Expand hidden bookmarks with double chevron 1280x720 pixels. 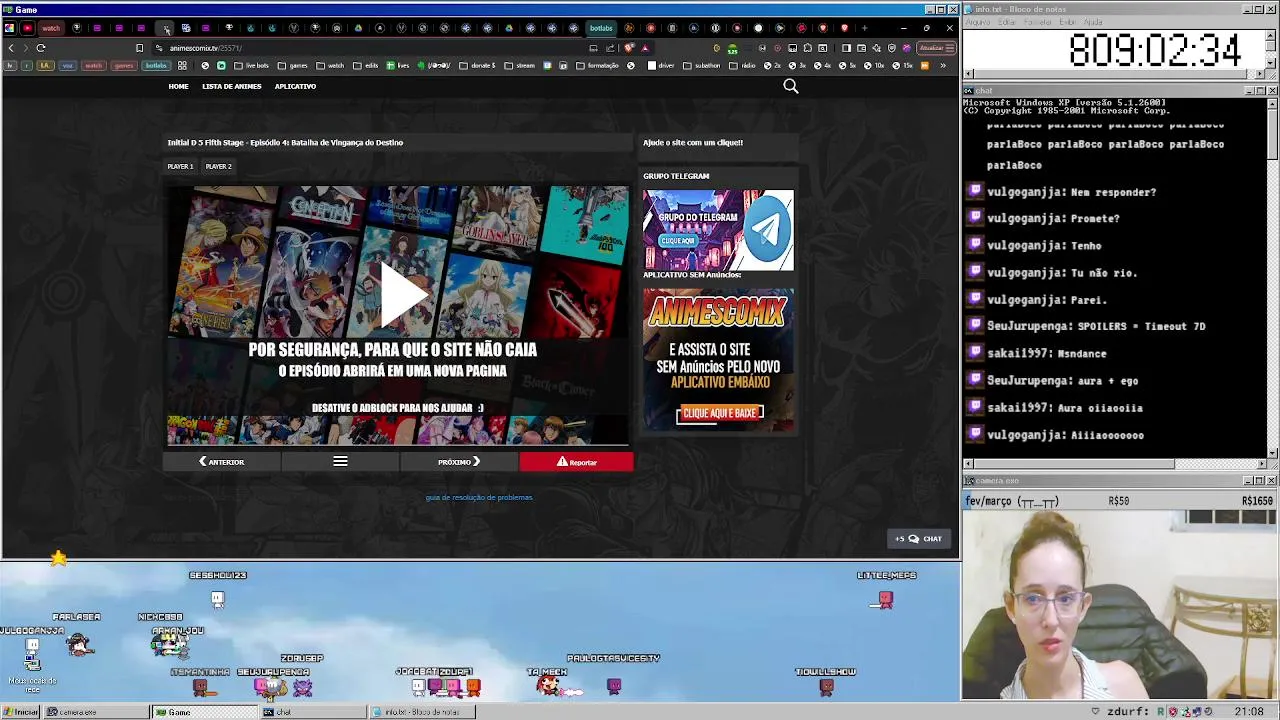tap(942, 66)
